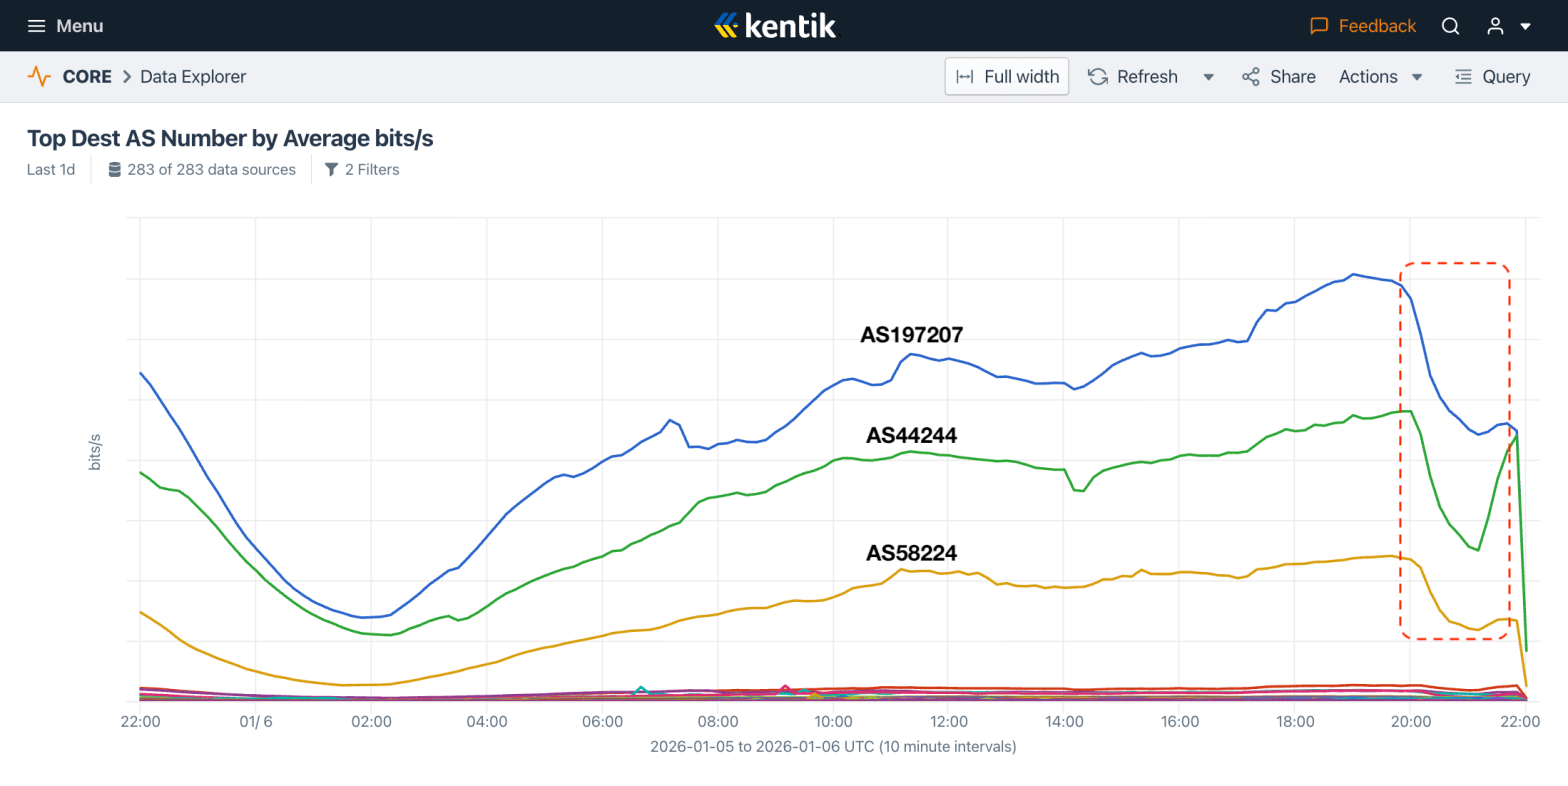
Task: Expand the Actions dropdown
Action: [1380, 77]
